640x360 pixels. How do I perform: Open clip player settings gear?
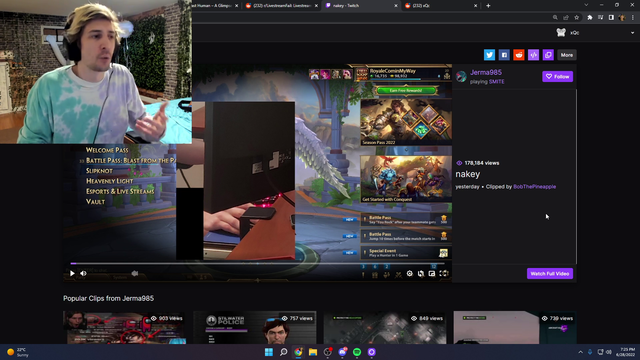pyautogui.click(x=409, y=273)
